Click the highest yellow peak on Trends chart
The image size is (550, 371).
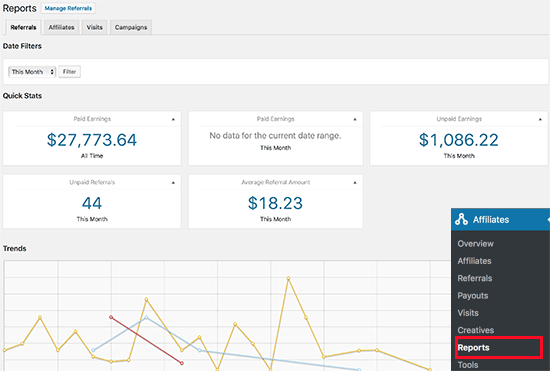pyautogui.click(x=288, y=278)
